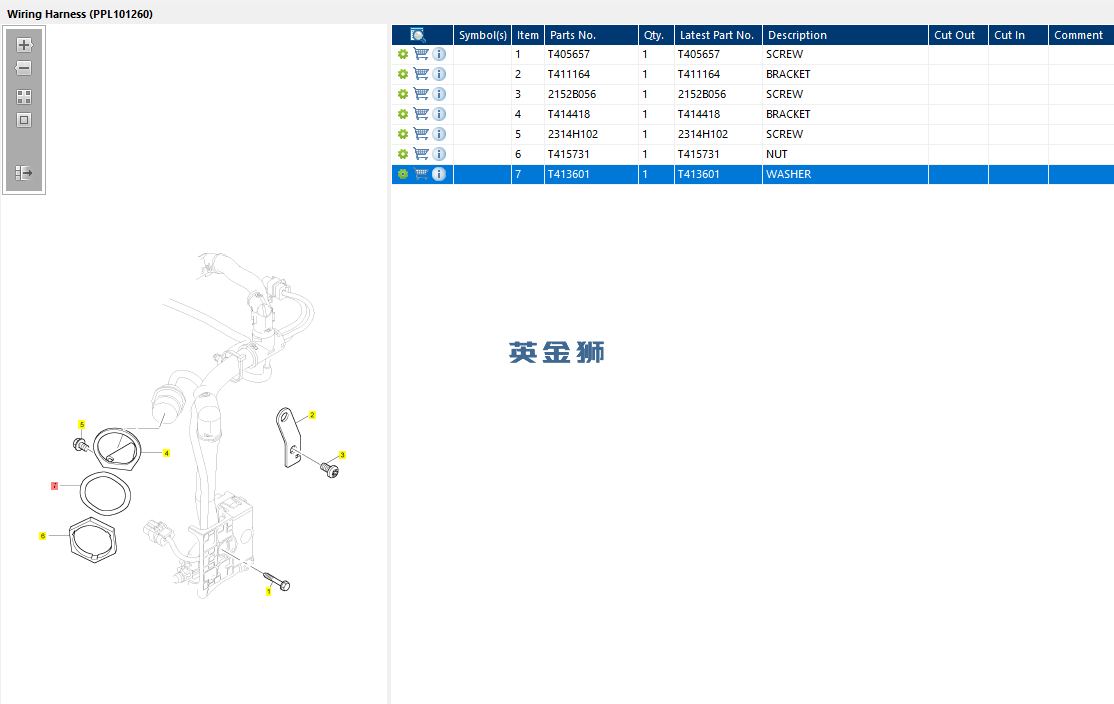Click the gear icon for 2314H102

click(403, 134)
